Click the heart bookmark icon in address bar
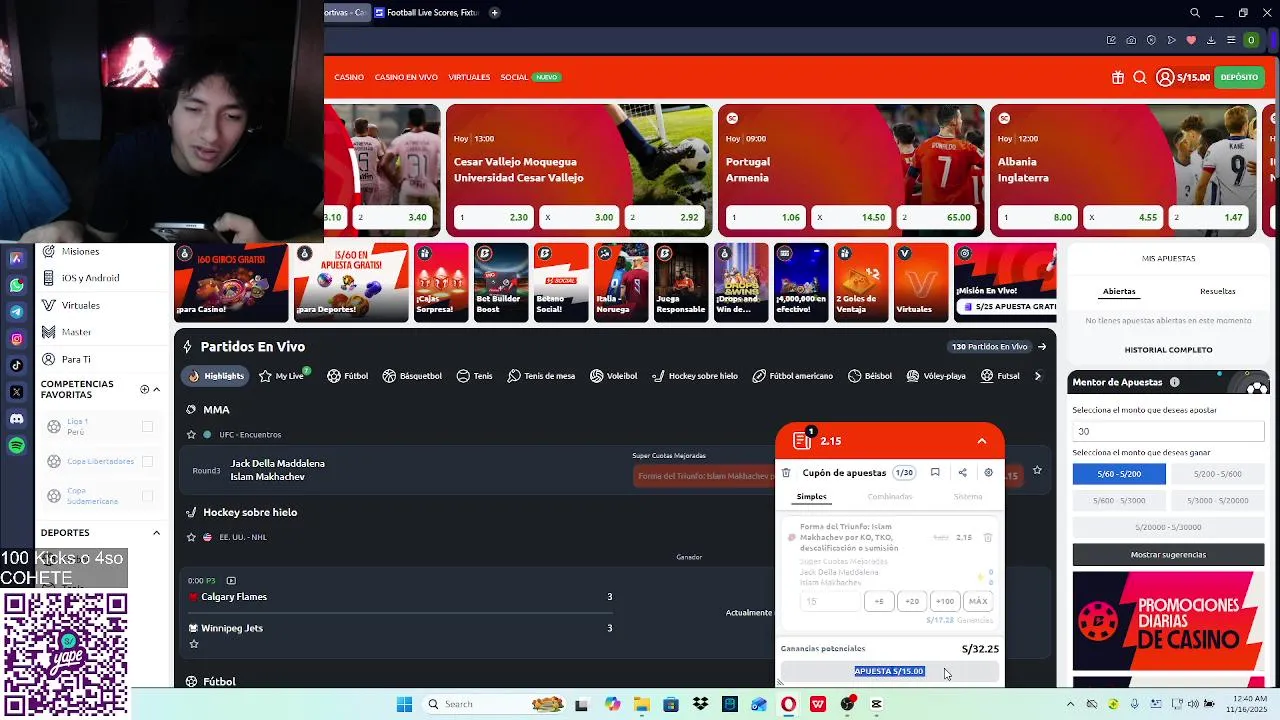This screenshot has height=720, width=1280. [1191, 40]
